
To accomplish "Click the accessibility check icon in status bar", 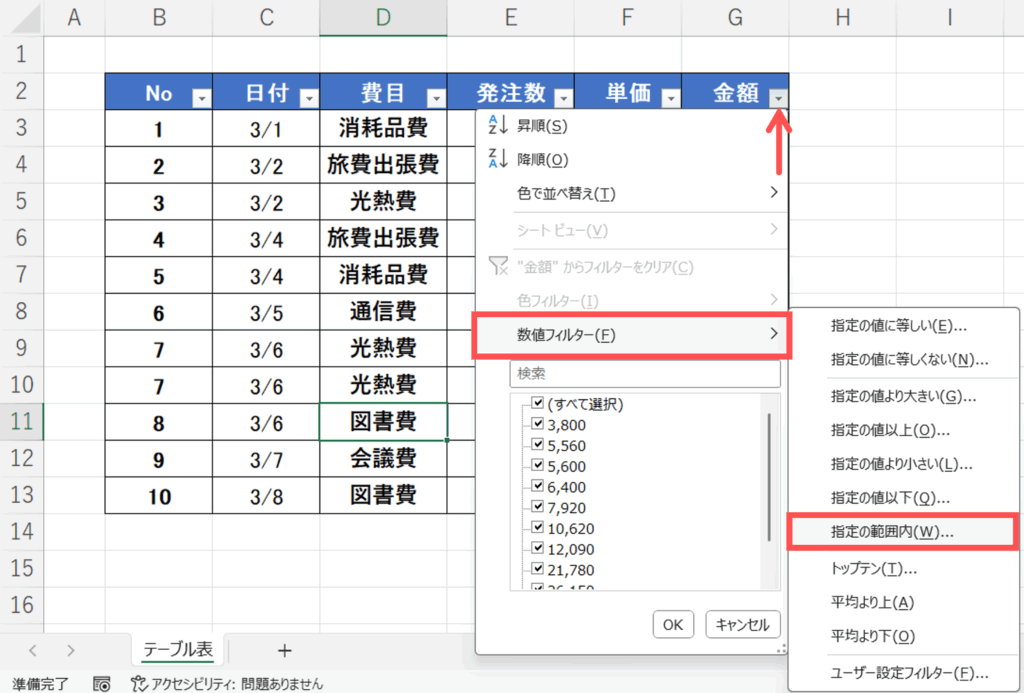I will point(139,684).
